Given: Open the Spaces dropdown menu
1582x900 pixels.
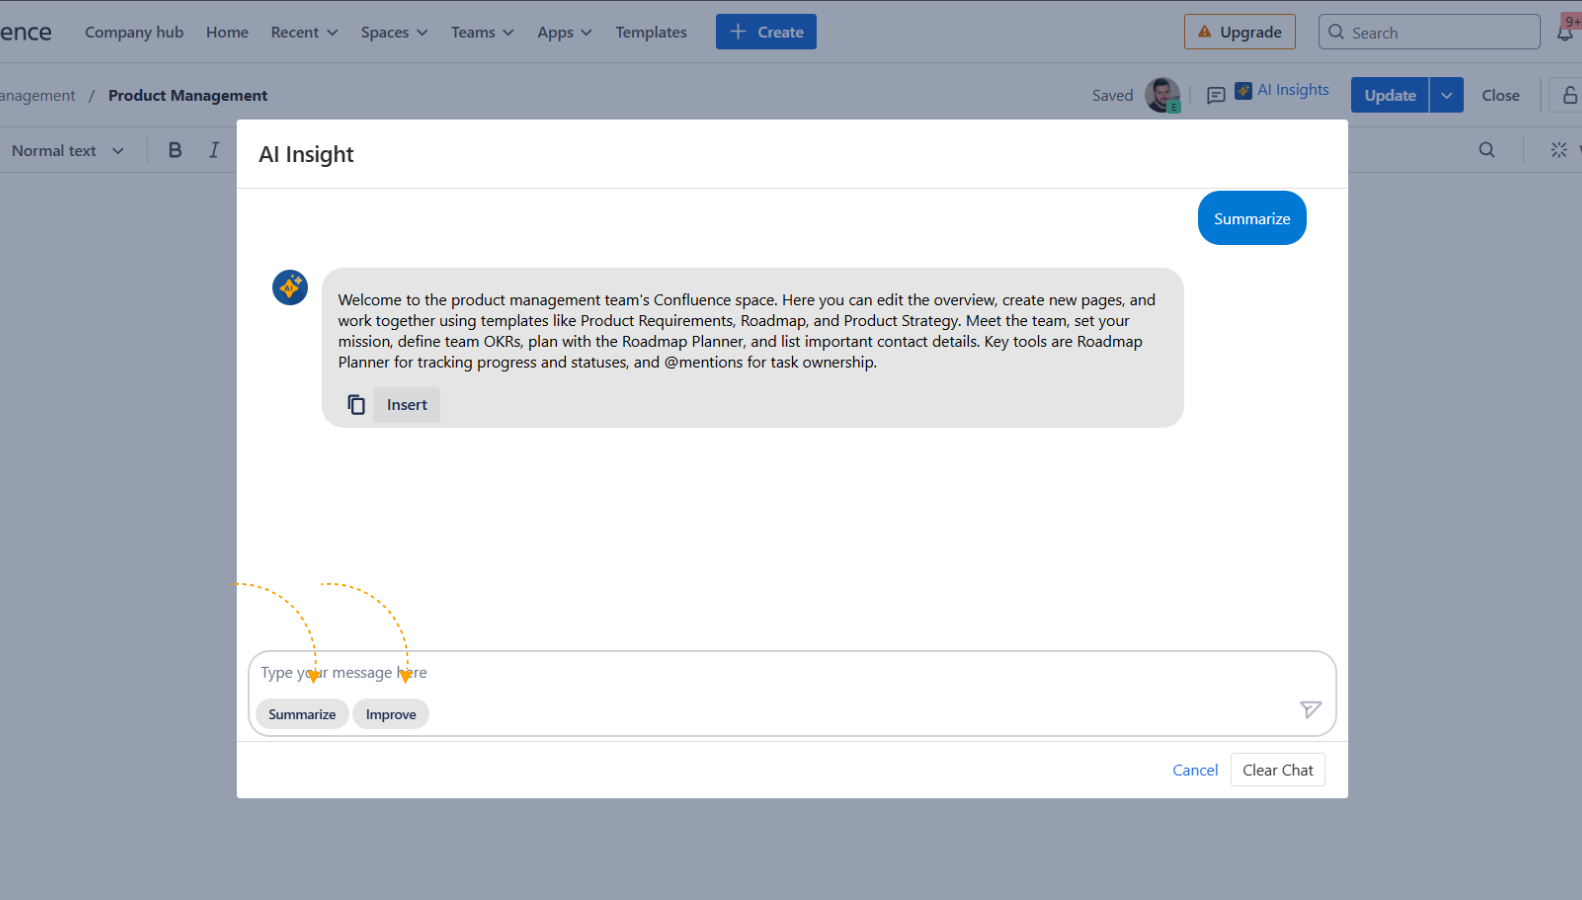Looking at the screenshot, I should [x=394, y=32].
